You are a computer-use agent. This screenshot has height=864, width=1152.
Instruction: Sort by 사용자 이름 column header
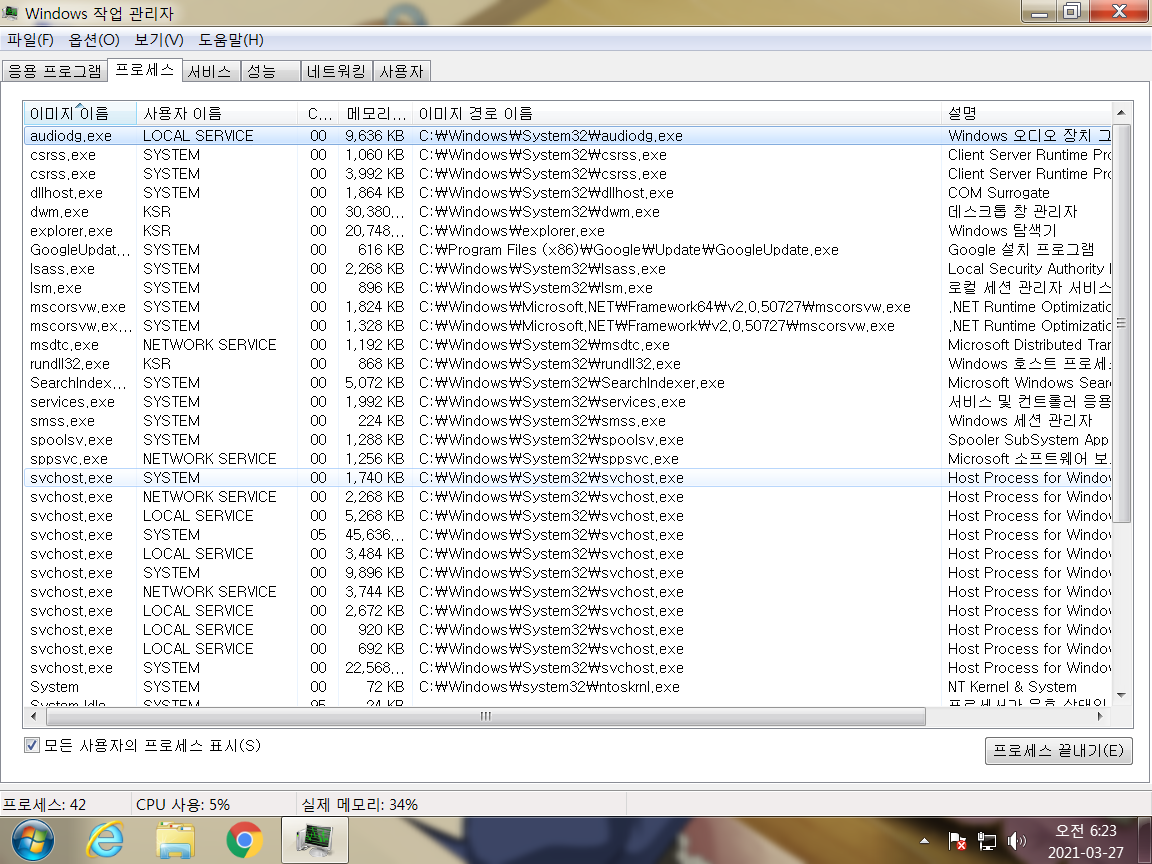pyautogui.click(x=217, y=113)
